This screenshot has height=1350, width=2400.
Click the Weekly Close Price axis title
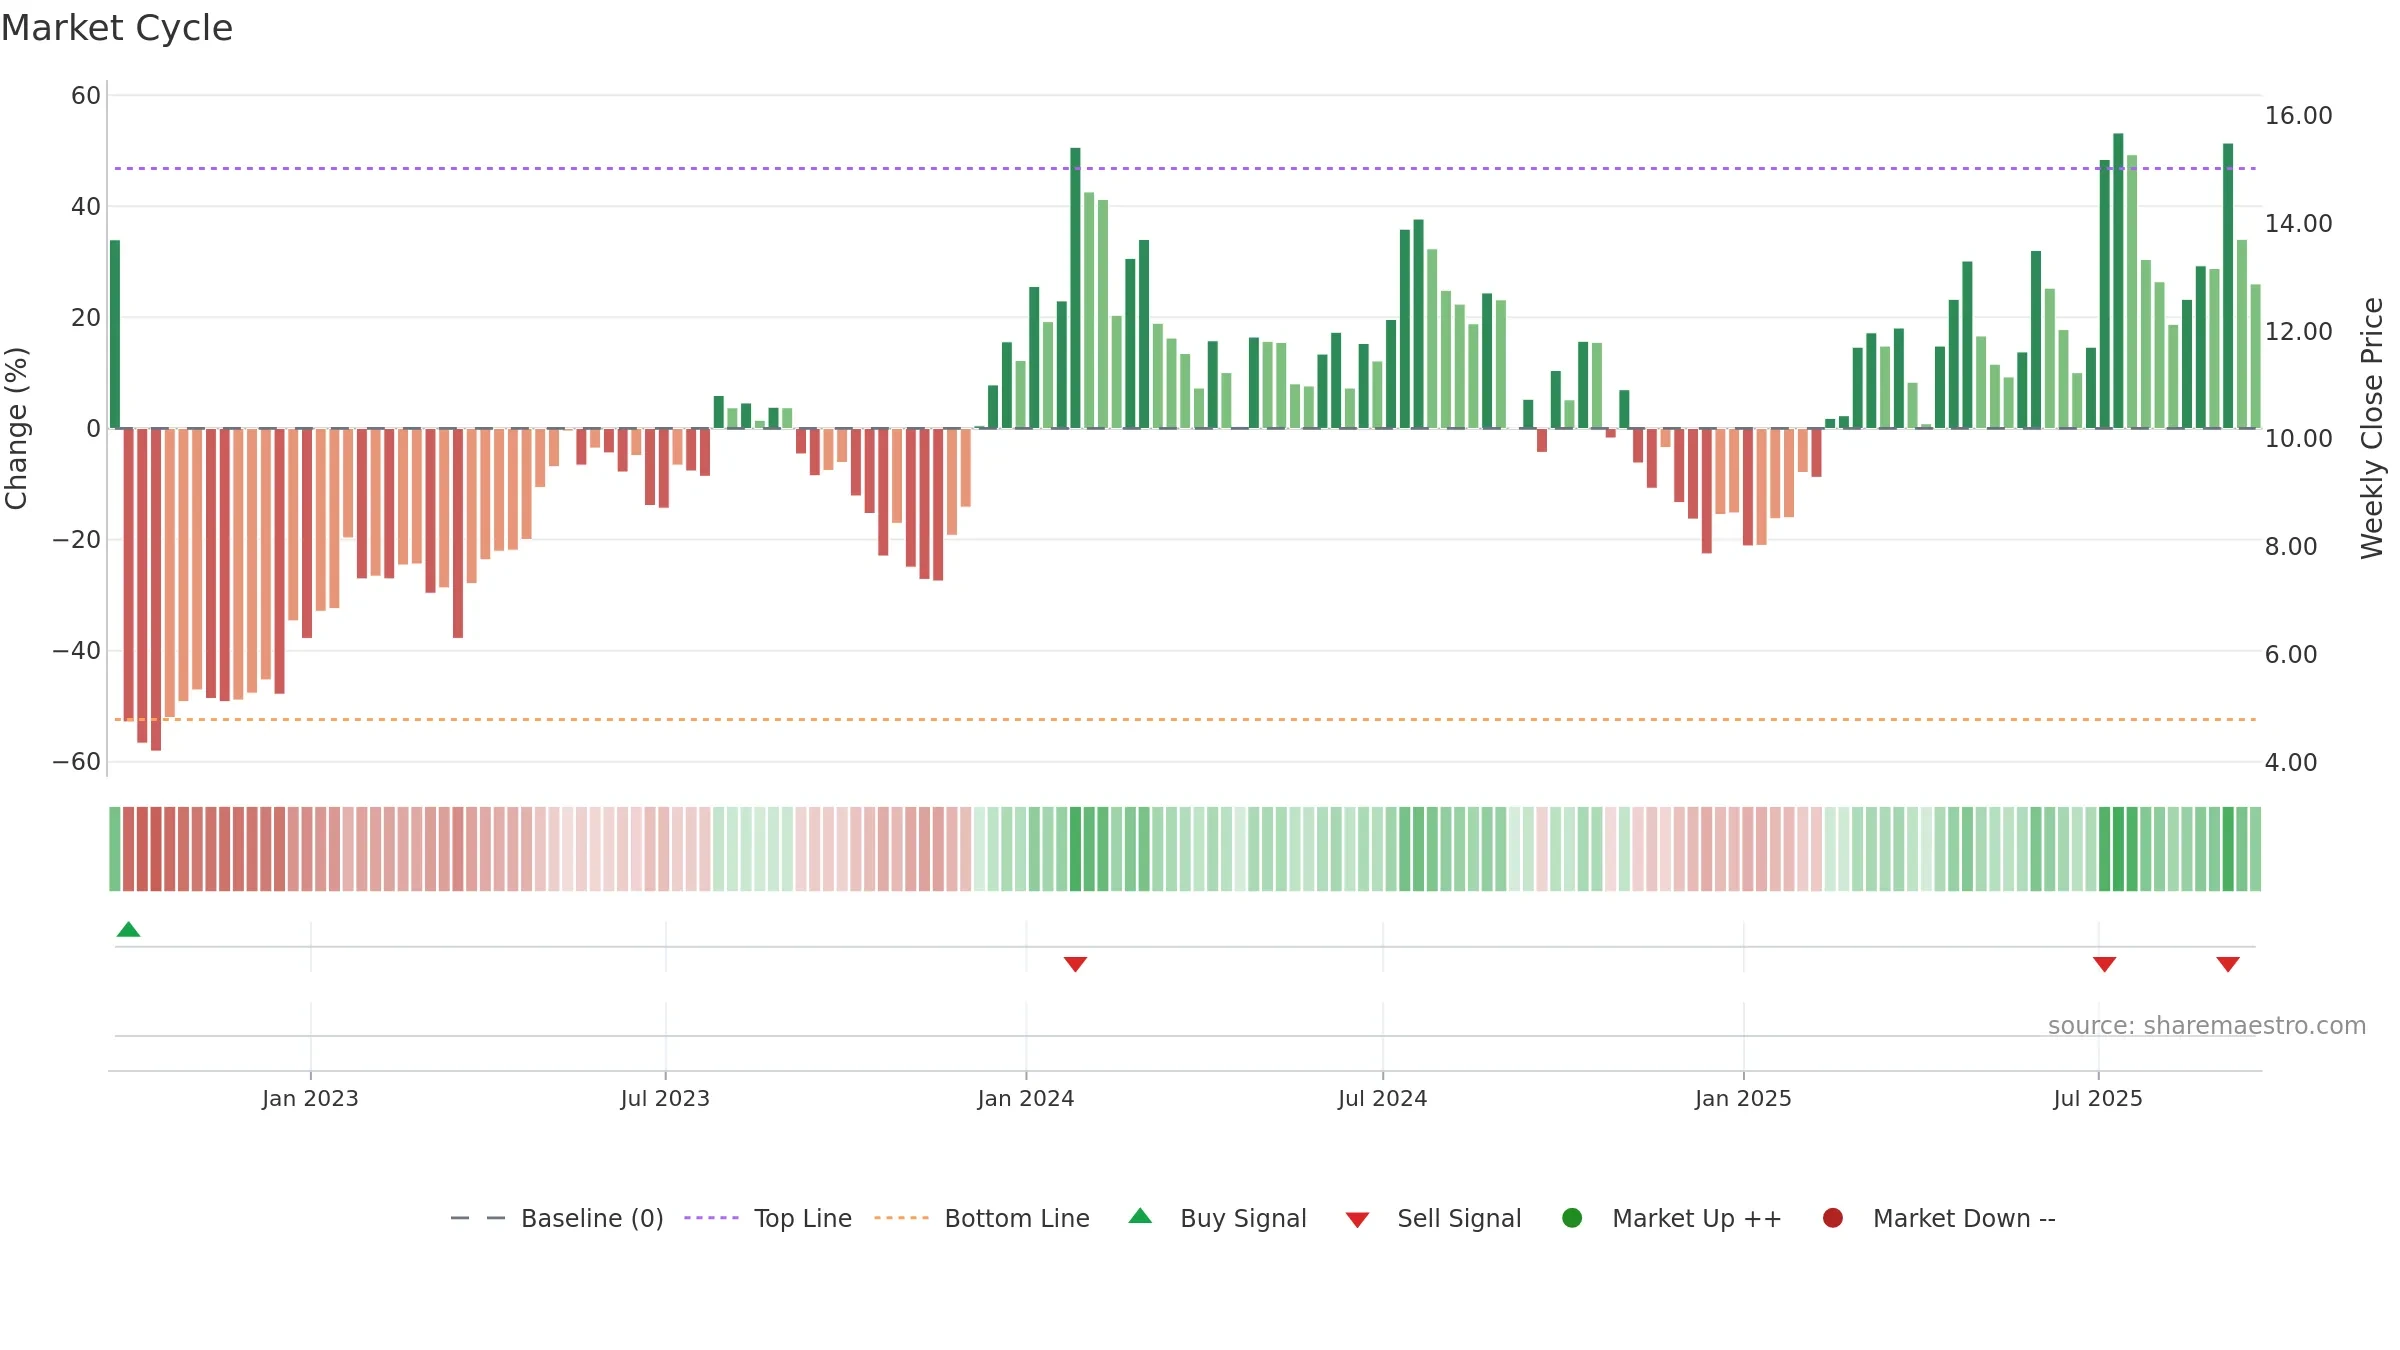(x=2372, y=428)
